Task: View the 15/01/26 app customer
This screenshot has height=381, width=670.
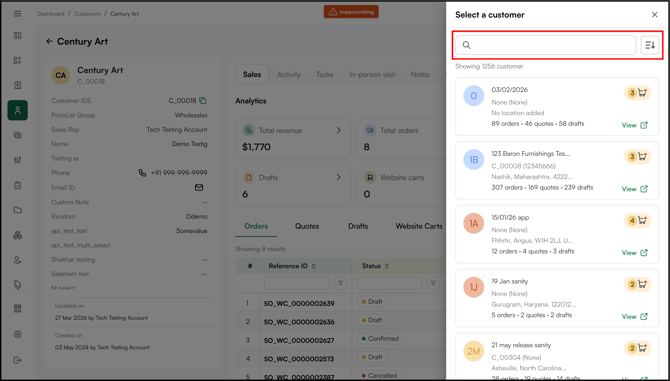Action: (x=635, y=253)
